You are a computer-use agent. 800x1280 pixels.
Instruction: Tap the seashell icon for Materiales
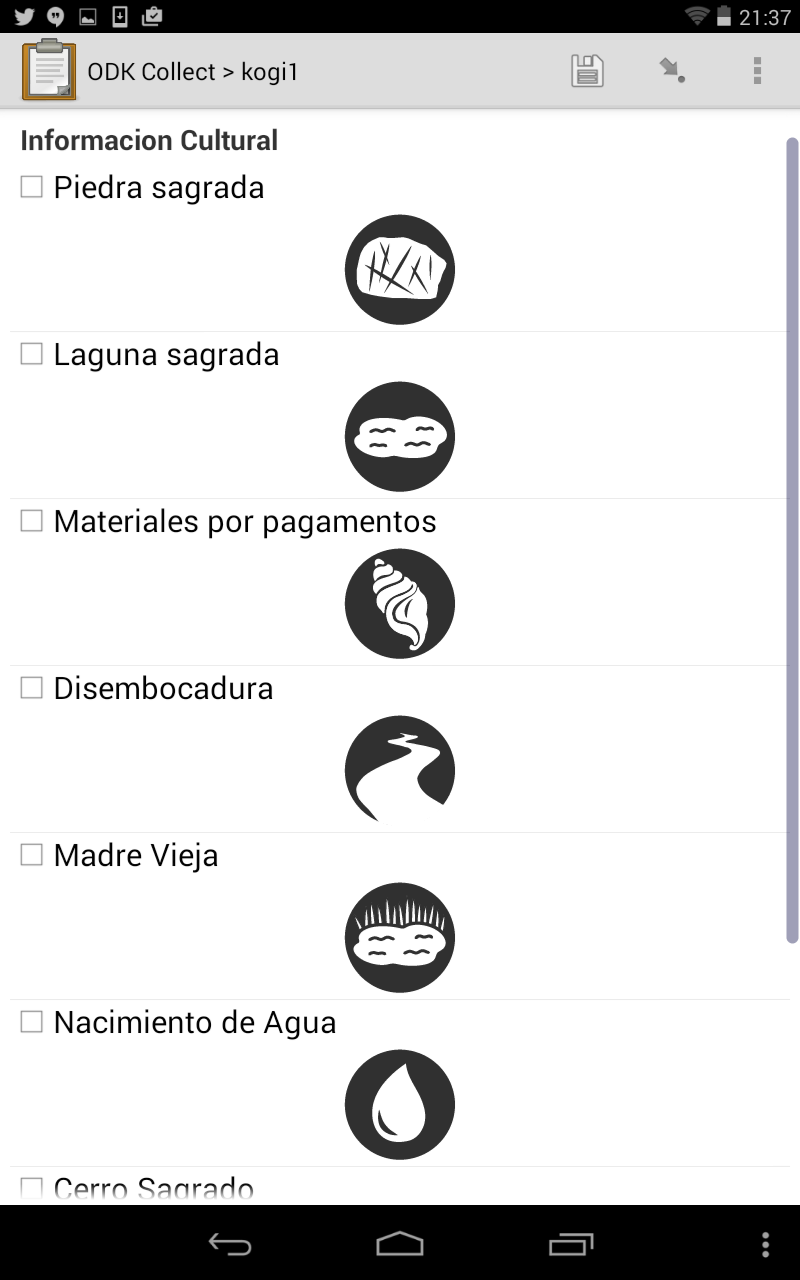[x=400, y=603]
